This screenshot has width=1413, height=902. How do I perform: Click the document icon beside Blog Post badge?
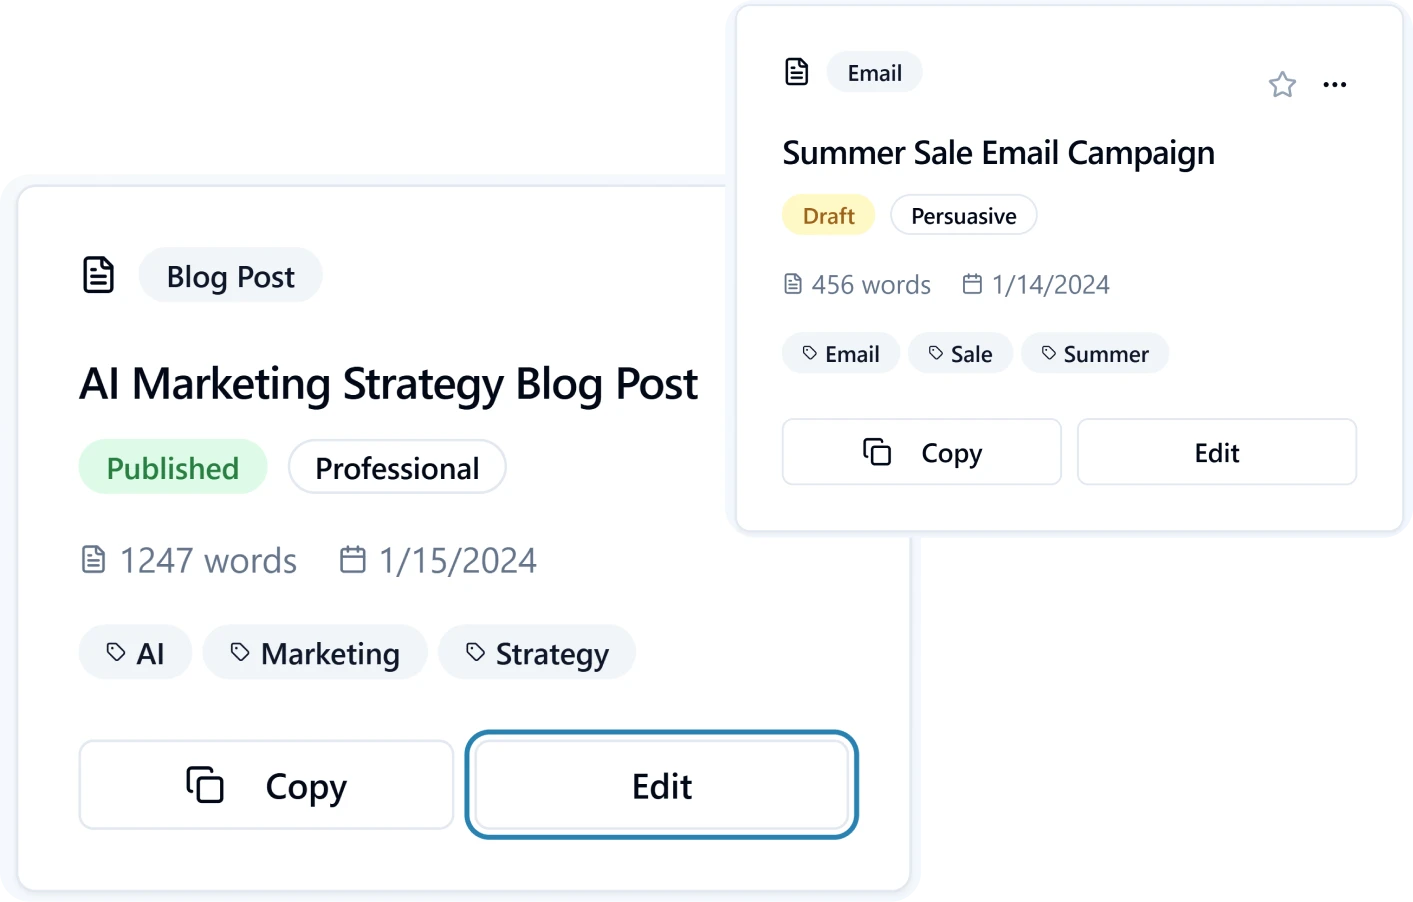pos(97,274)
